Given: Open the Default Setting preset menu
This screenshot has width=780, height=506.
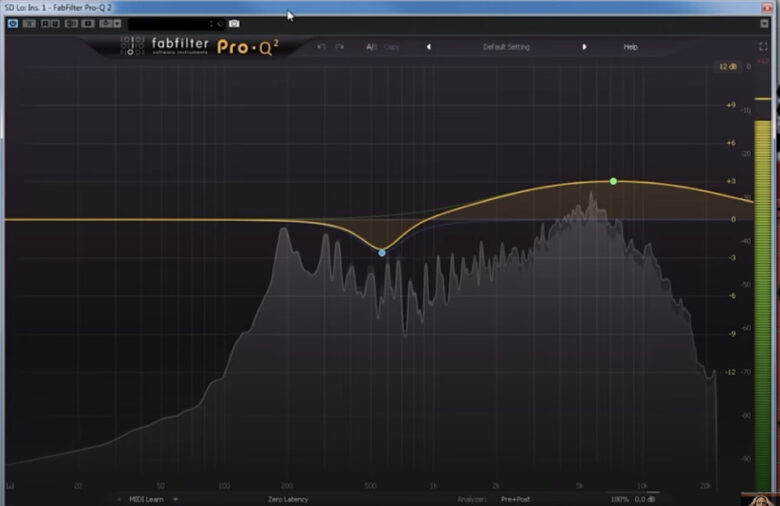Looking at the screenshot, I should click(506, 47).
